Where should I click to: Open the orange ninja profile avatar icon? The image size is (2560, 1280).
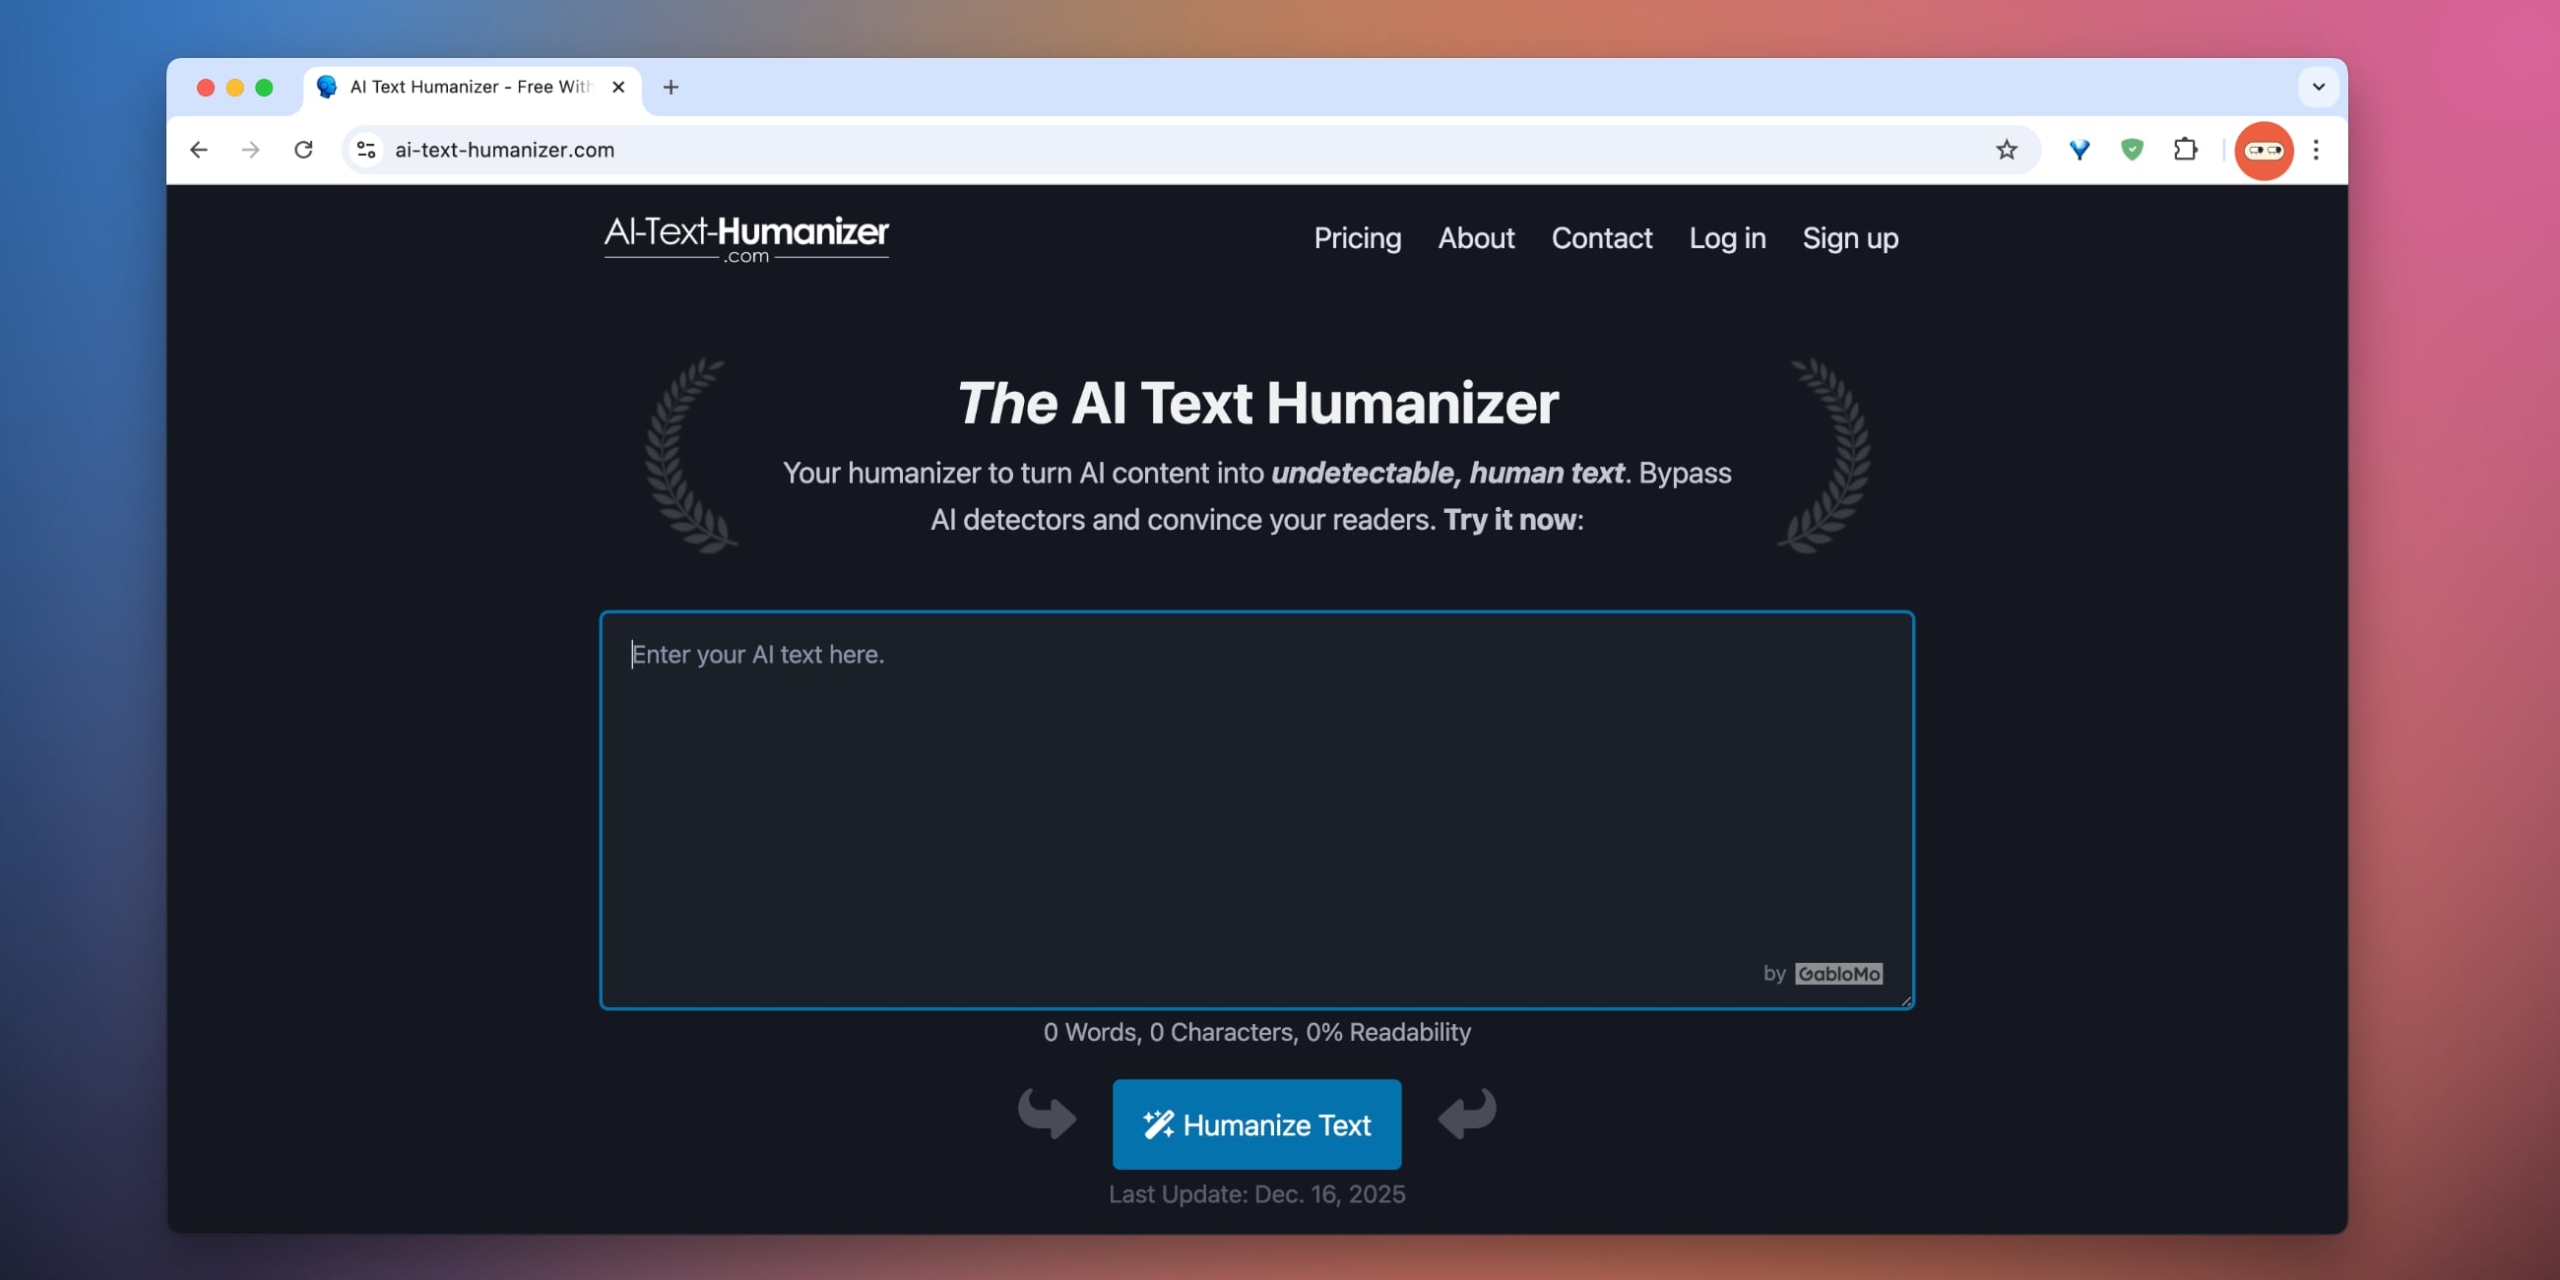2263,149
